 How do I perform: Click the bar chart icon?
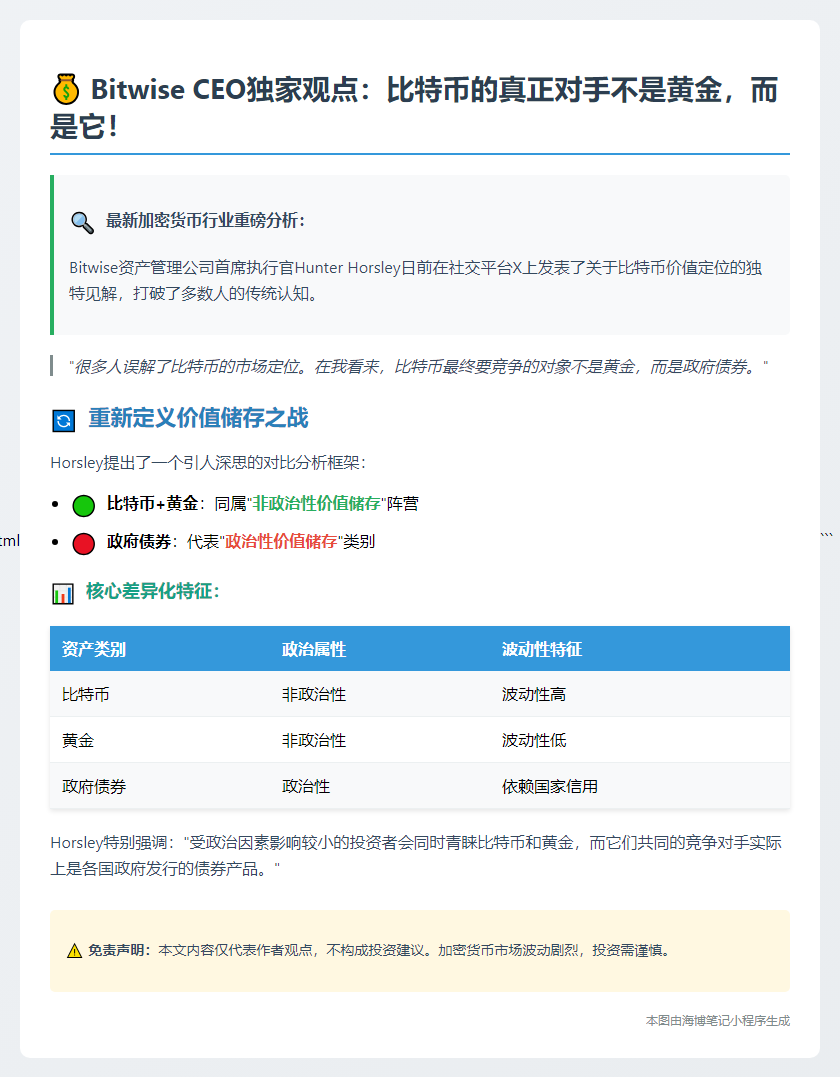pos(63,593)
